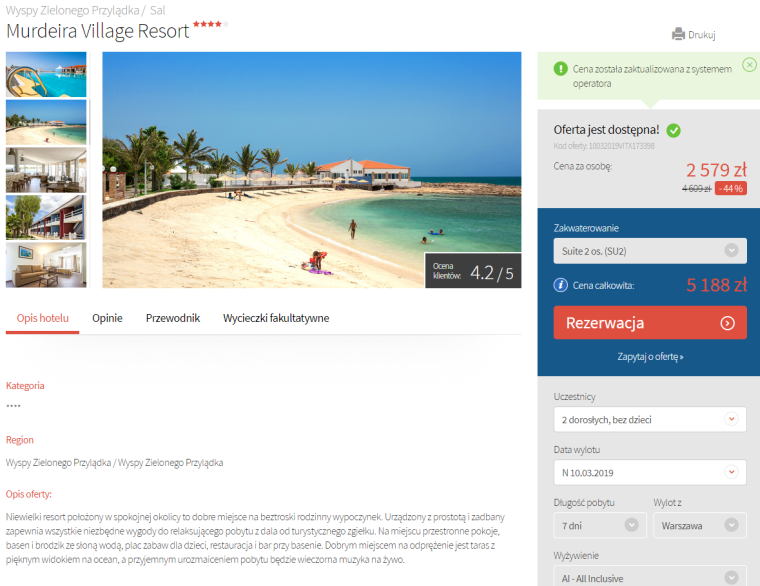This screenshot has width=760, height=586.
Task: Click the green exclamation alert icon
Action: pyautogui.click(x=560, y=69)
